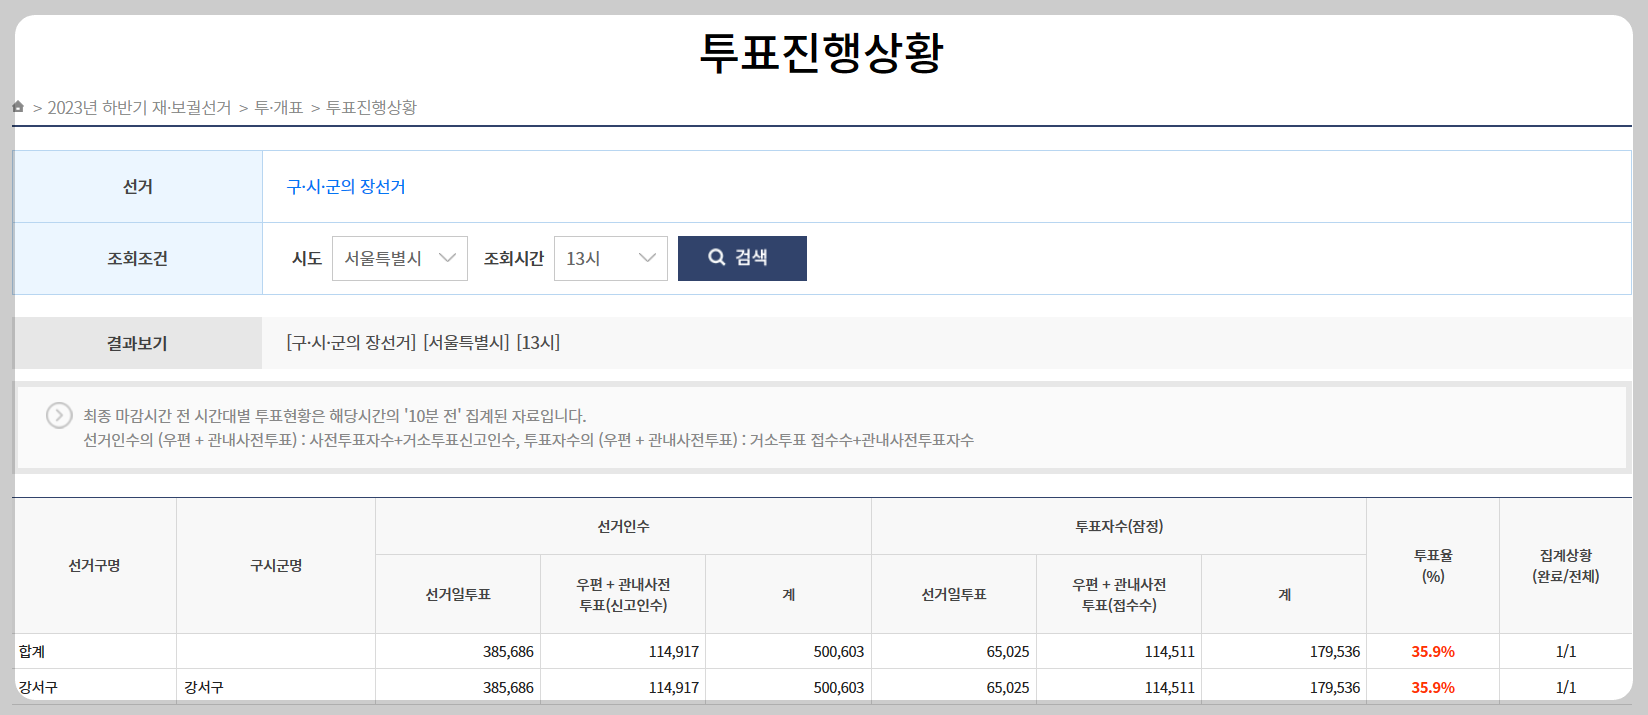The image size is (1648, 715).
Task: Open the 조회시간 dropdown showing 13시
Action: pos(610,258)
